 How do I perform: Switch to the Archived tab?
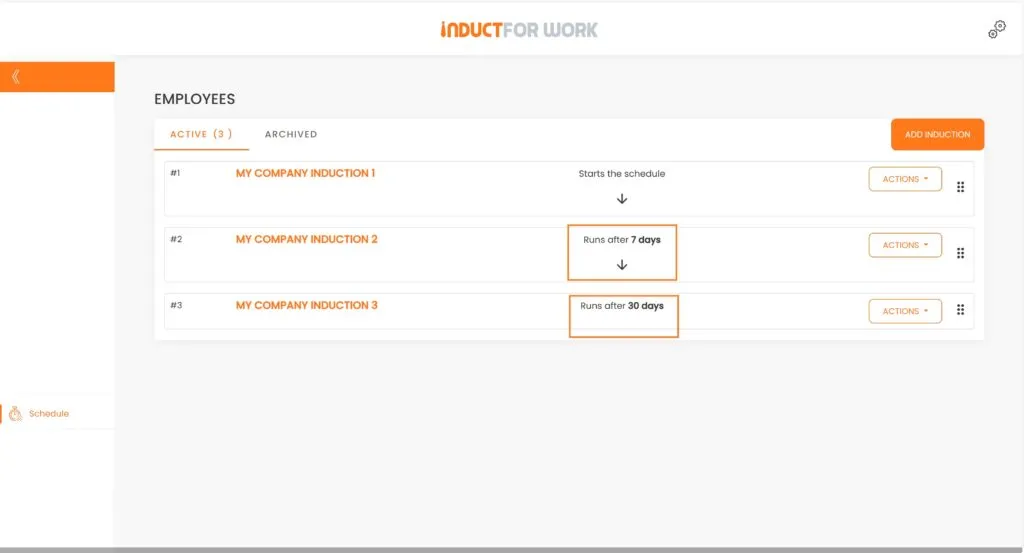click(x=290, y=134)
